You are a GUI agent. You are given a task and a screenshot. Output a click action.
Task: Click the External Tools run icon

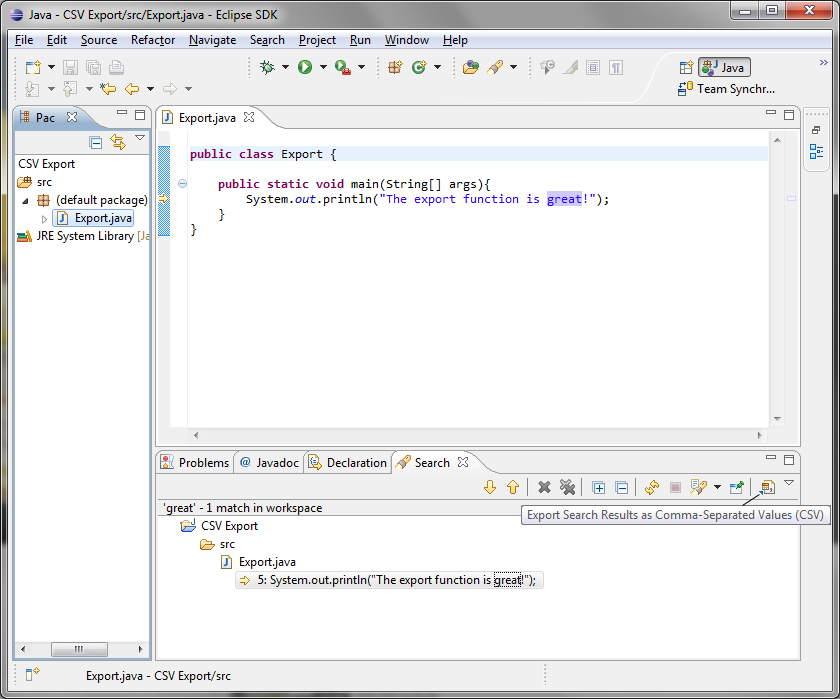[343, 67]
